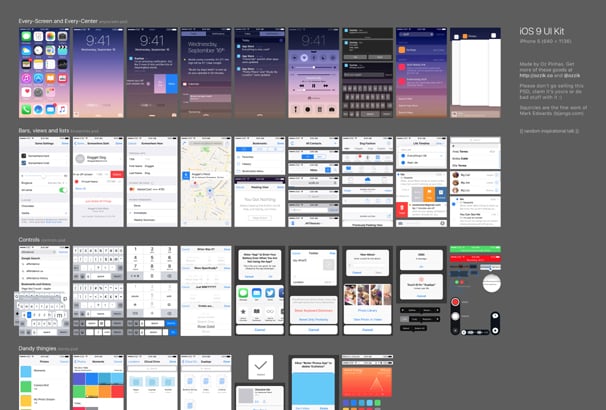Tap orange Flag swipe action in mail

pyautogui.click(x=429, y=193)
